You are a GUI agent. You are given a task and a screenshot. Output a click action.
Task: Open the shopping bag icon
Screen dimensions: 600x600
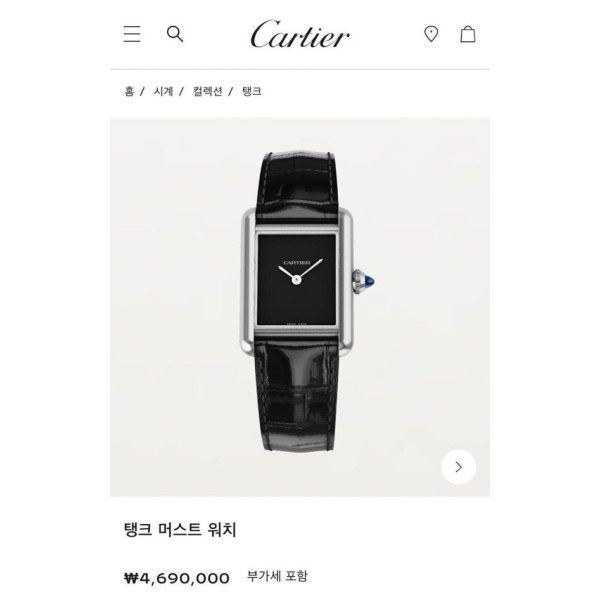point(468,34)
